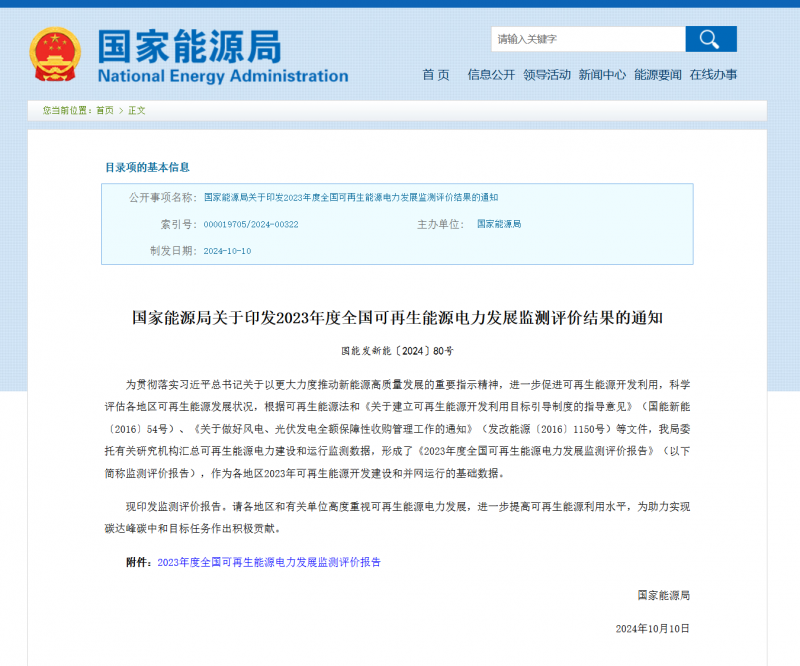The height and width of the screenshot is (666, 800).
Task: Click the 国家能源局 site title banner
Action: [x=189, y=46]
